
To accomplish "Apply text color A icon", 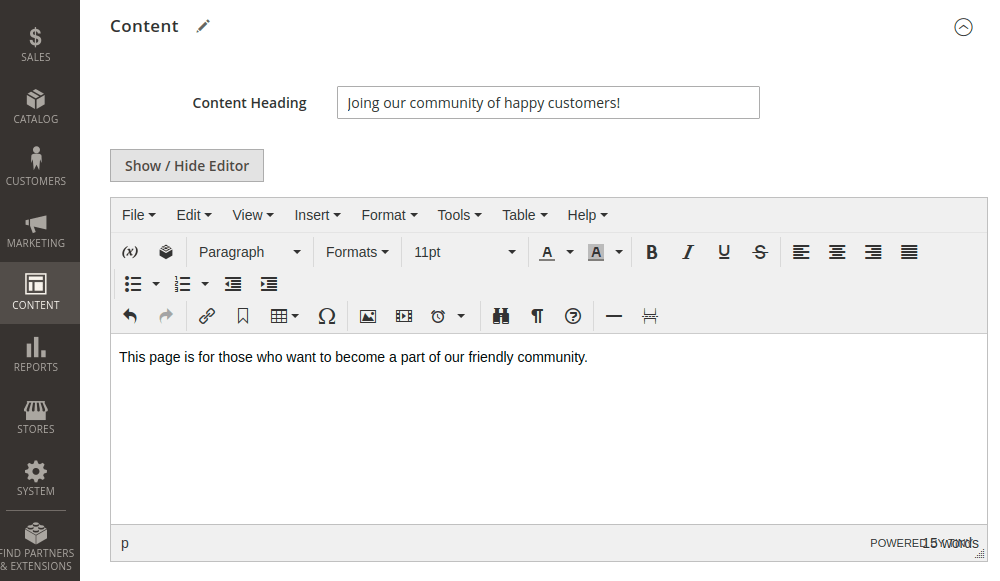I will pyautogui.click(x=547, y=252).
